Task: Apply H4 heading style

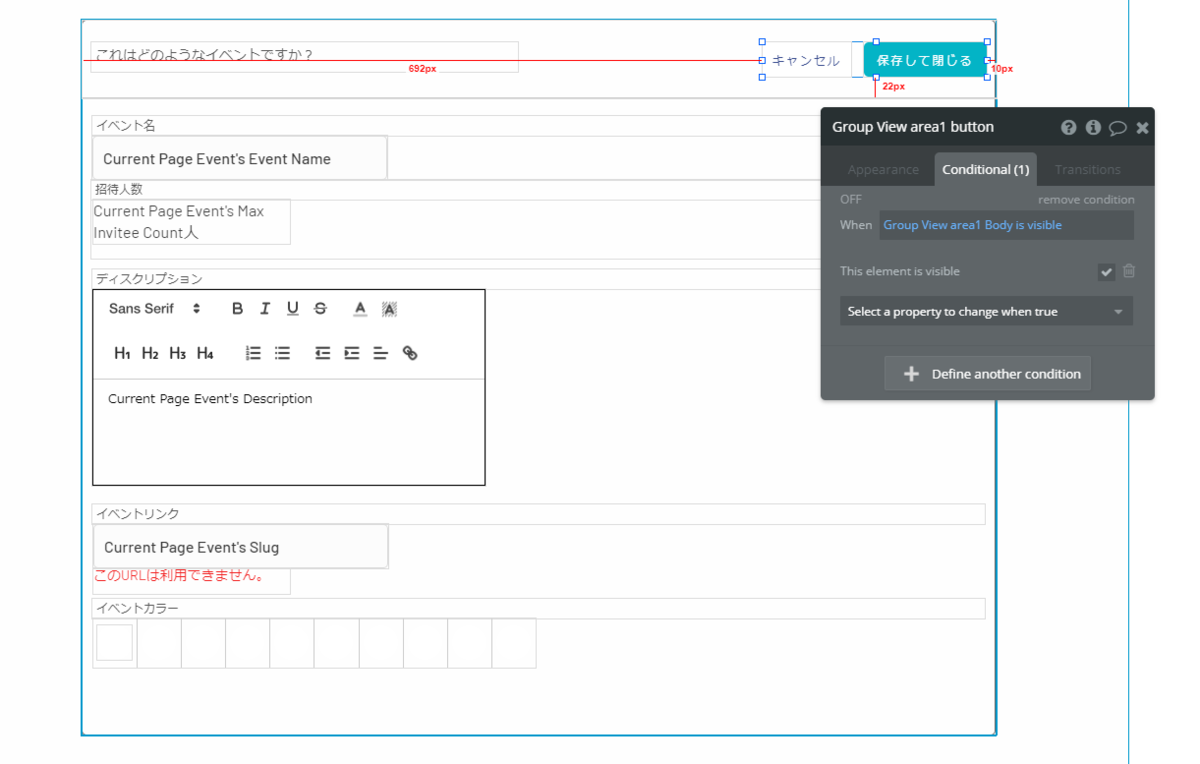Action: coord(205,353)
